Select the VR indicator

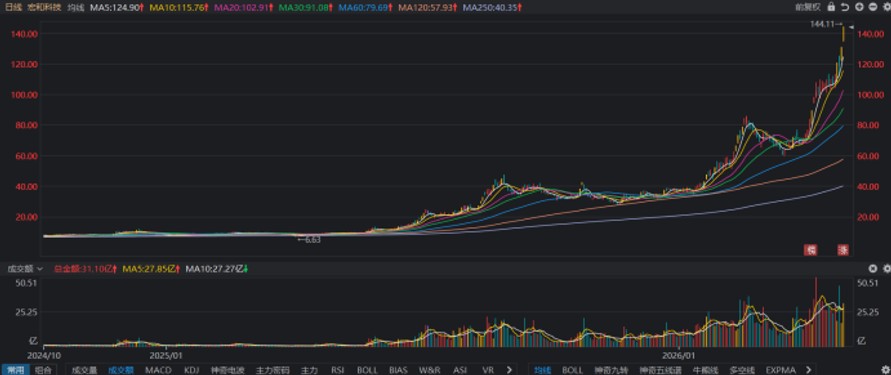coord(487,370)
